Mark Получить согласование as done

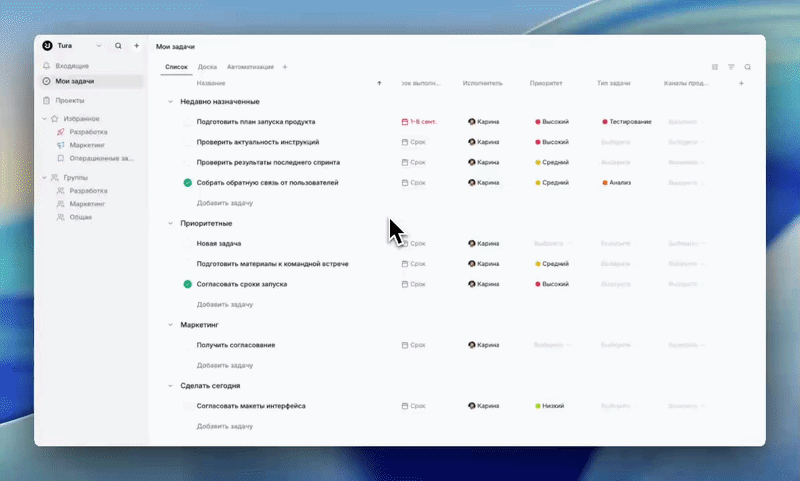(188, 345)
